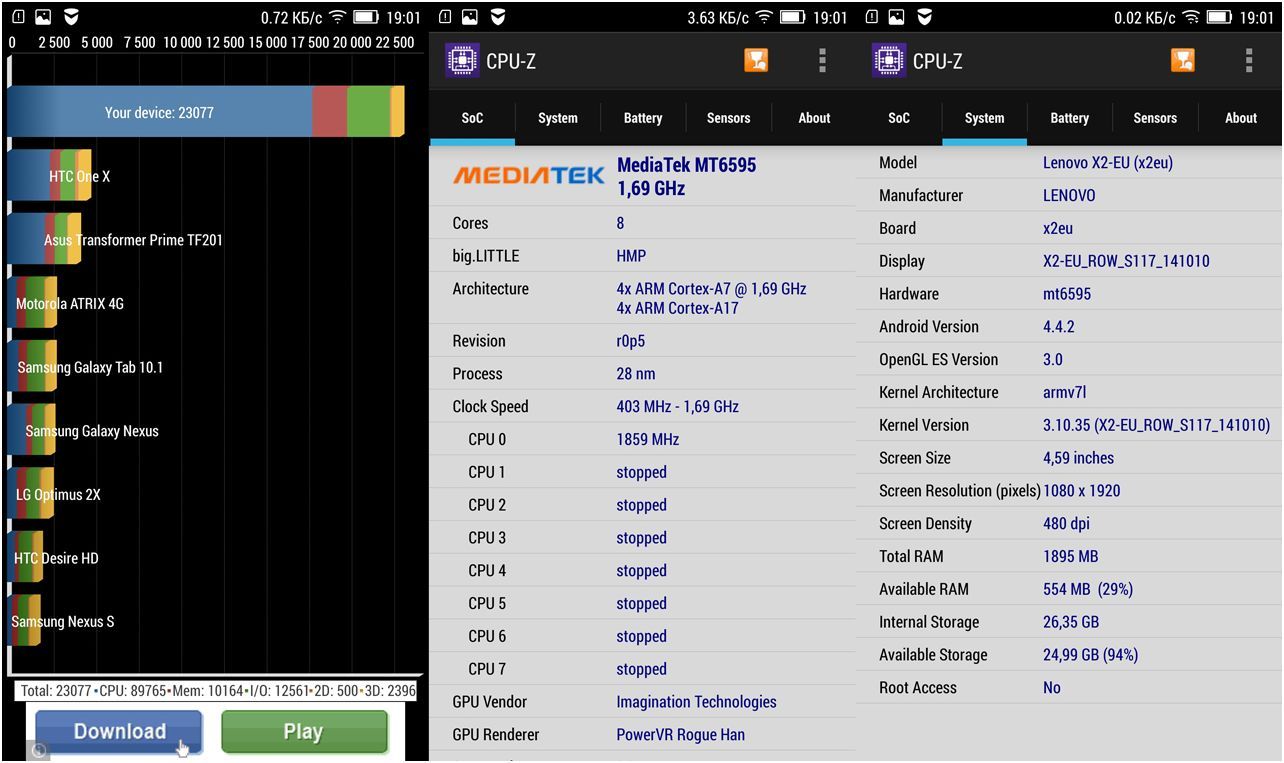Image resolution: width=1284 pixels, height=763 pixels.
Task: Tap the battery status icon above the benchmark chart
Action: click(366, 17)
